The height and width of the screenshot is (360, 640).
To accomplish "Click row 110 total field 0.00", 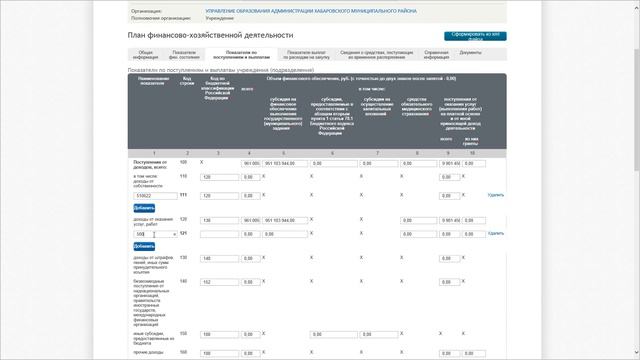I will pyautogui.click(x=251, y=178).
